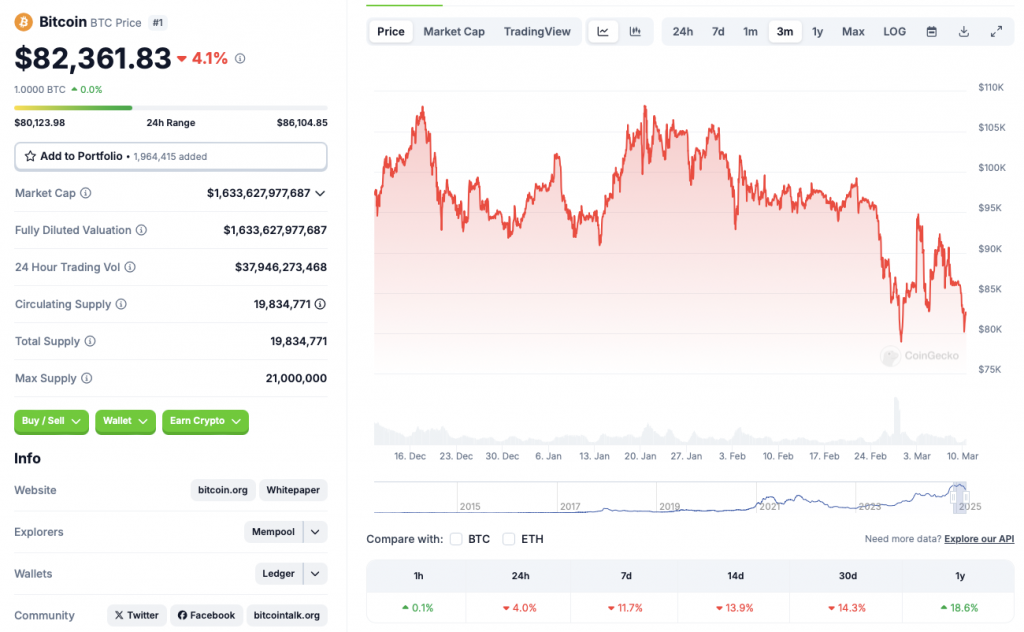Click the 30d 14.3% performance cell

[847, 608]
